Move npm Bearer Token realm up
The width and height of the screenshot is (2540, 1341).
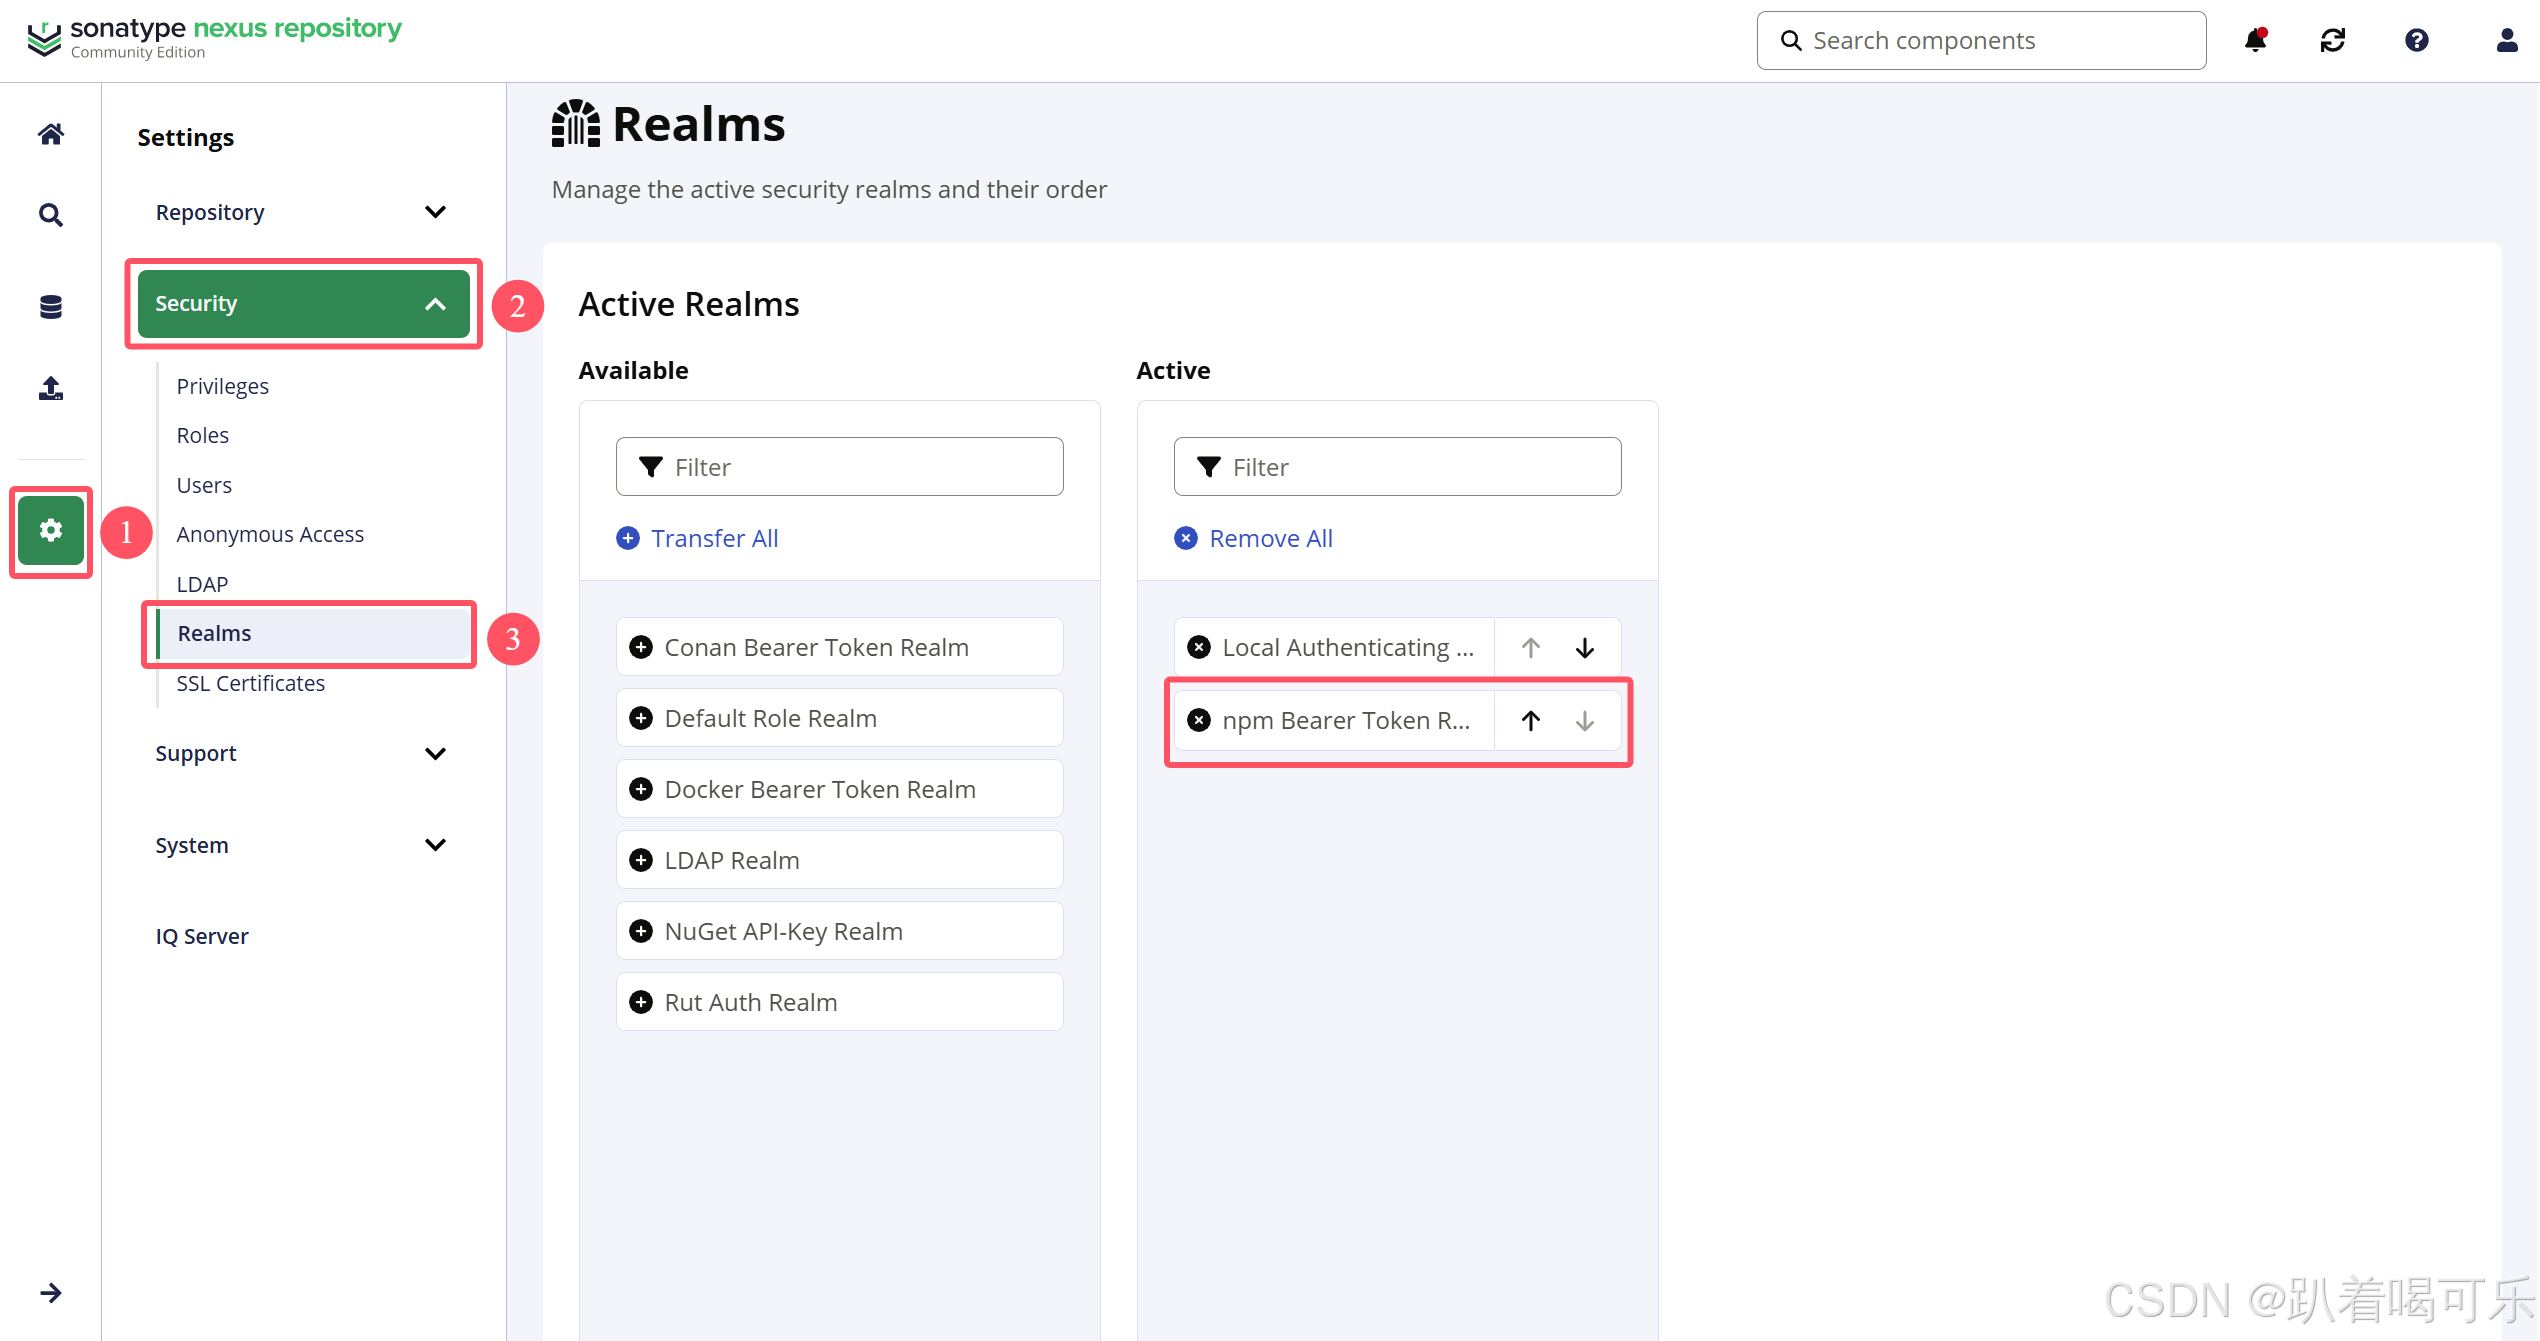(x=1531, y=721)
